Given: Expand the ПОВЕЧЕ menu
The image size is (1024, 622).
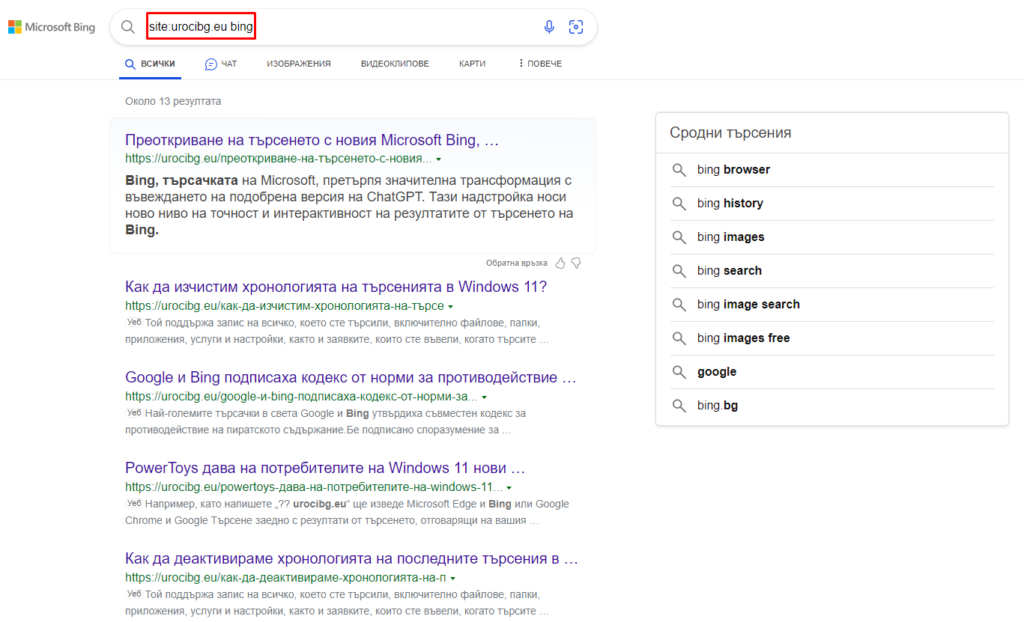Looking at the screenshot, I should point(540,63).
